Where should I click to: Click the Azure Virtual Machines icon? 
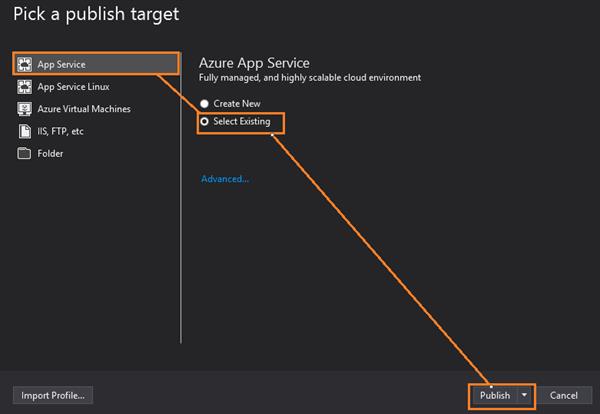pos(25,109)
